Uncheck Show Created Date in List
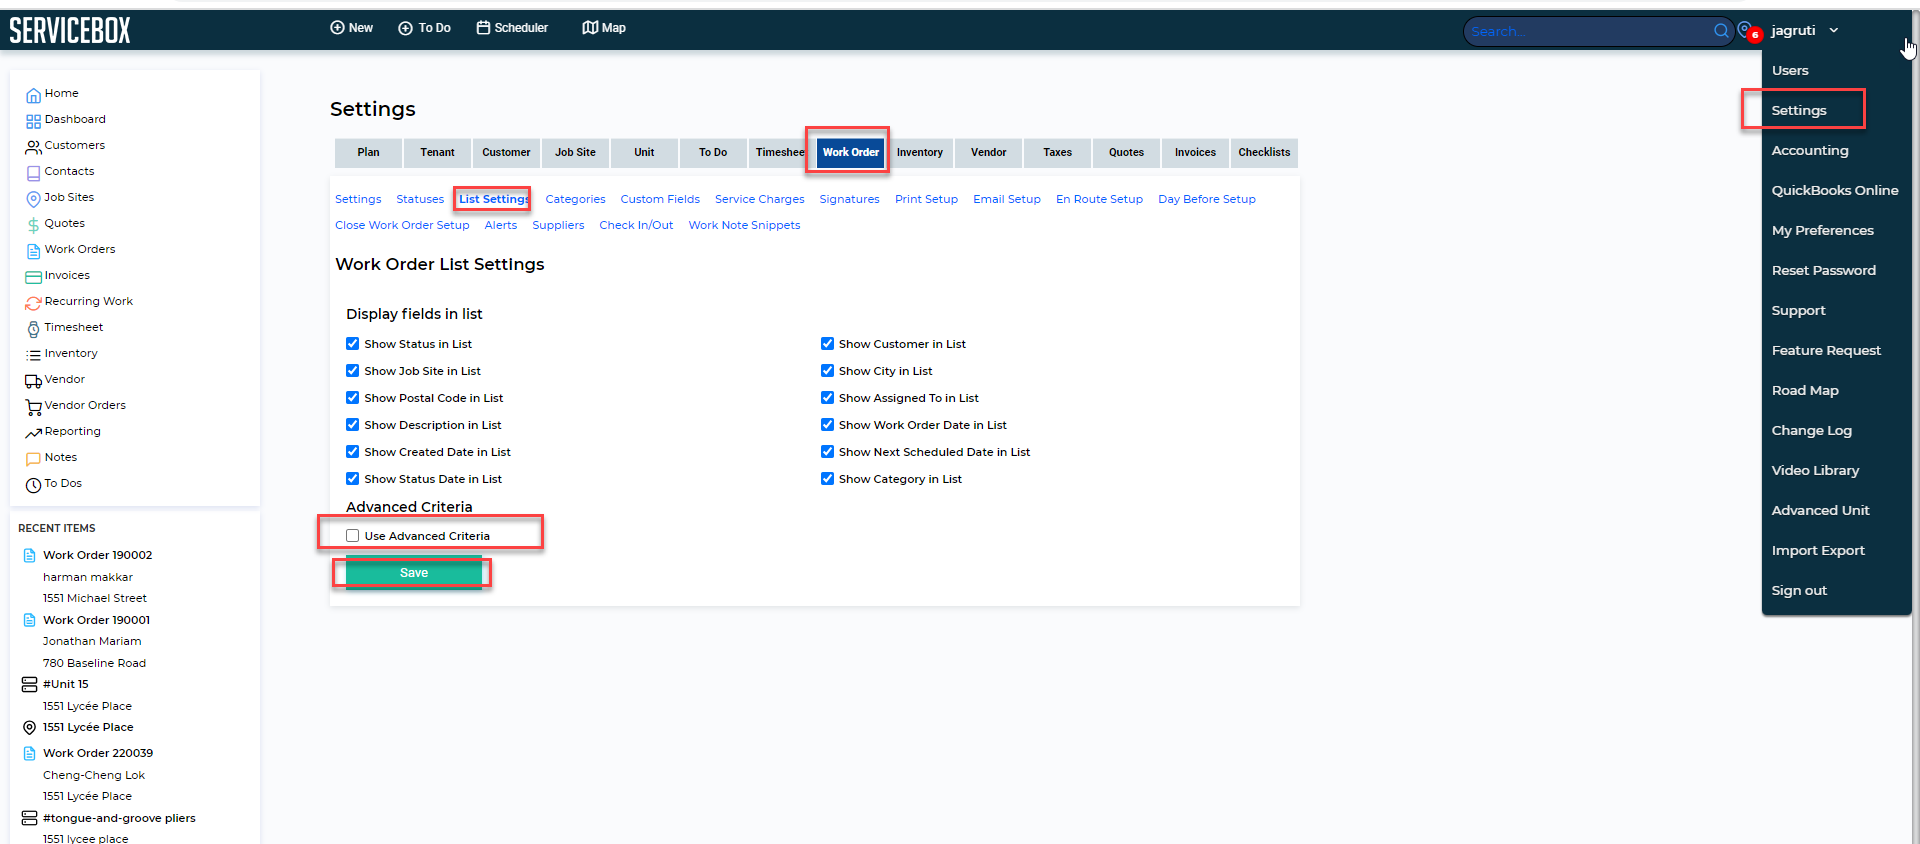 coord(352,452)
